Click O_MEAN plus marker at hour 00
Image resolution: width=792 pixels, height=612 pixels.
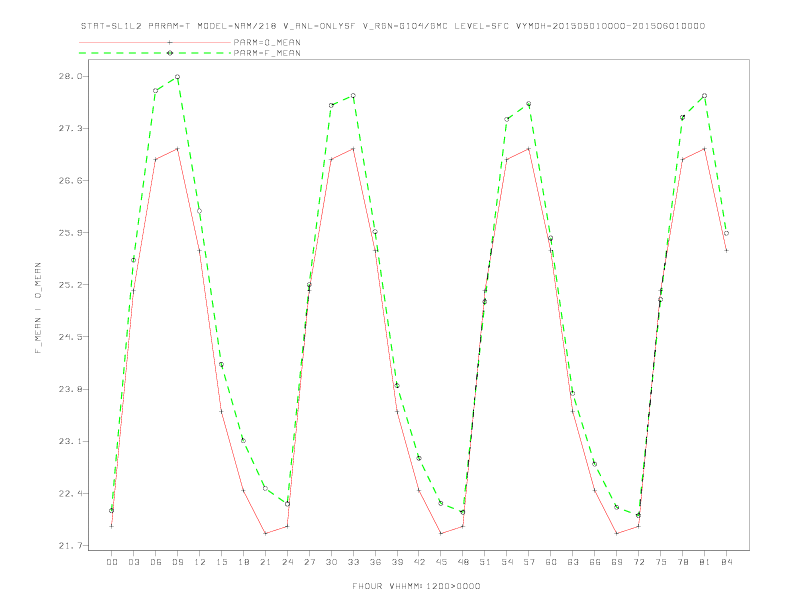112,526
